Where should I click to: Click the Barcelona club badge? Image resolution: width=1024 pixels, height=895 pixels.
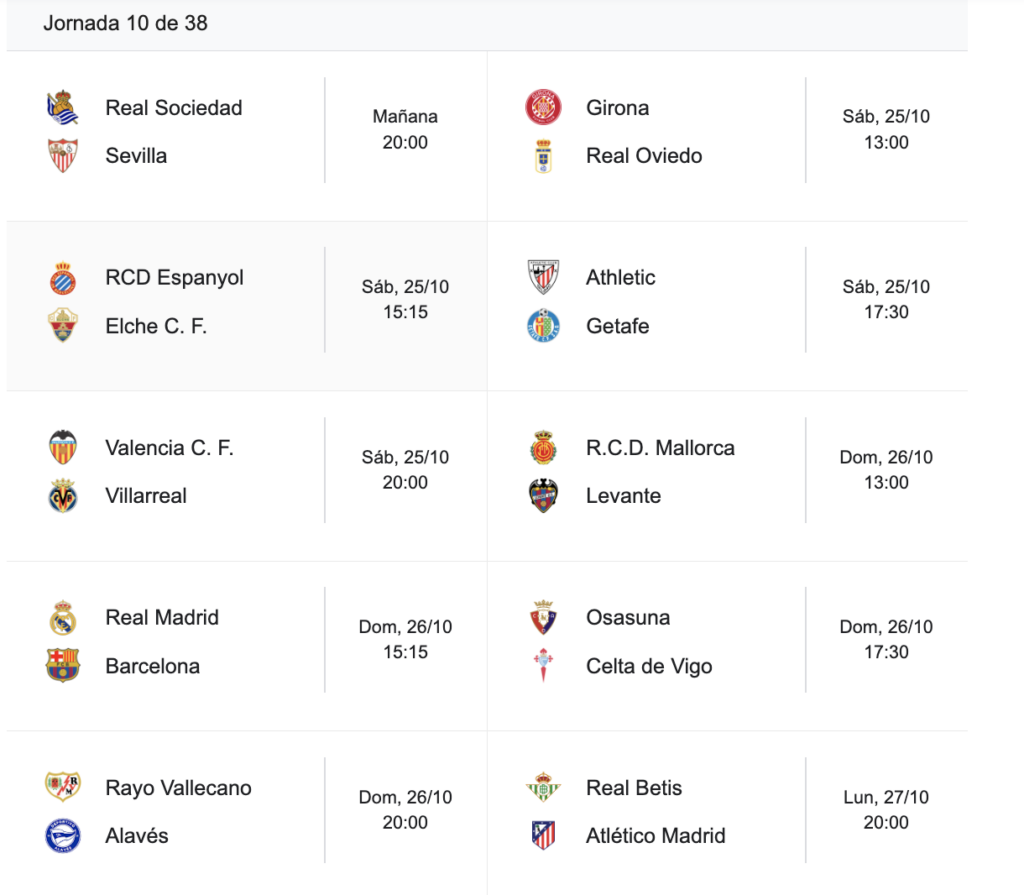[63, 665]
